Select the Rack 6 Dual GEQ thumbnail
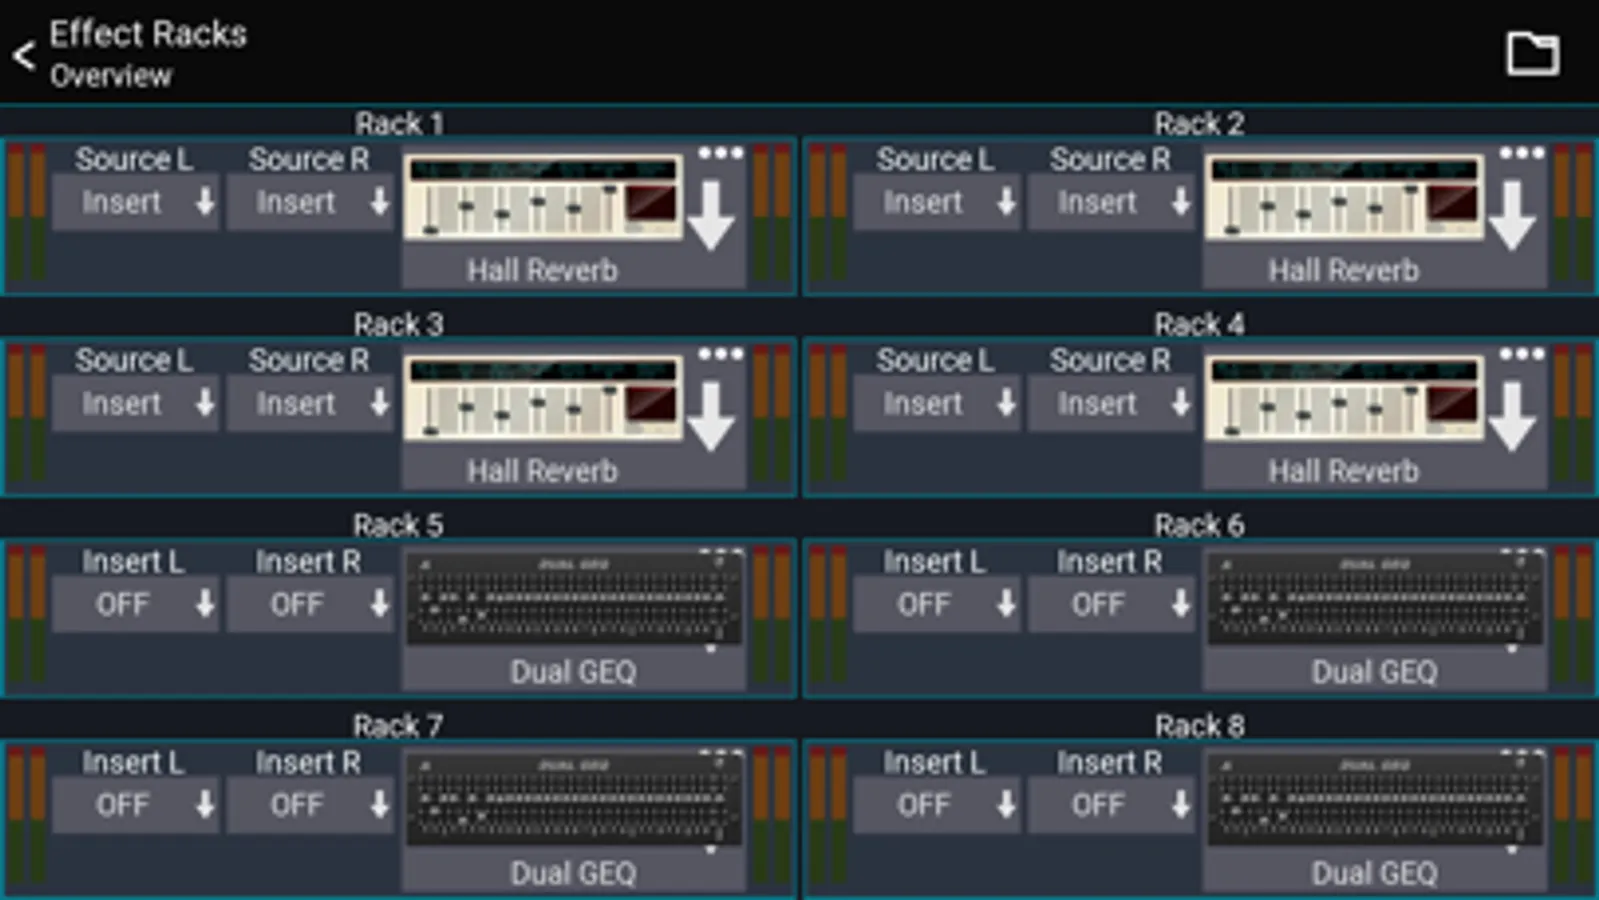The width and height of the screenshot is (1599, 900). click(1375, 598)
